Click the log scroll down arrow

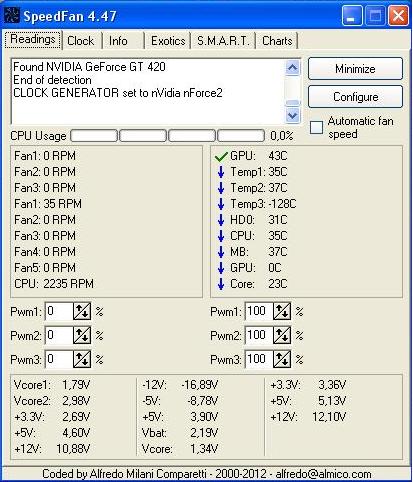(292, 116)
